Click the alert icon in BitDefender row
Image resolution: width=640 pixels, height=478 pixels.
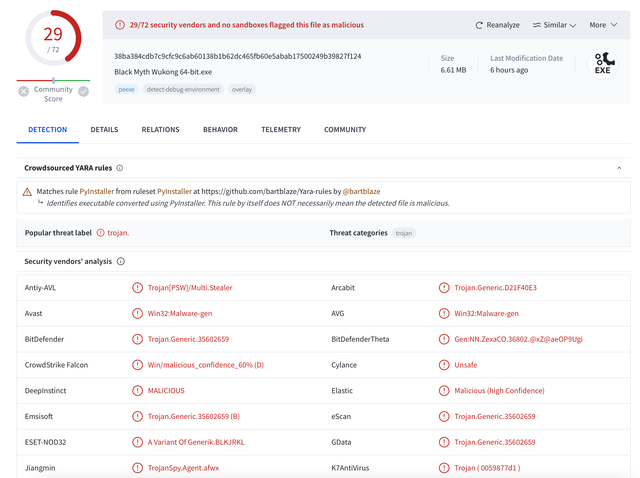[138, 339]
